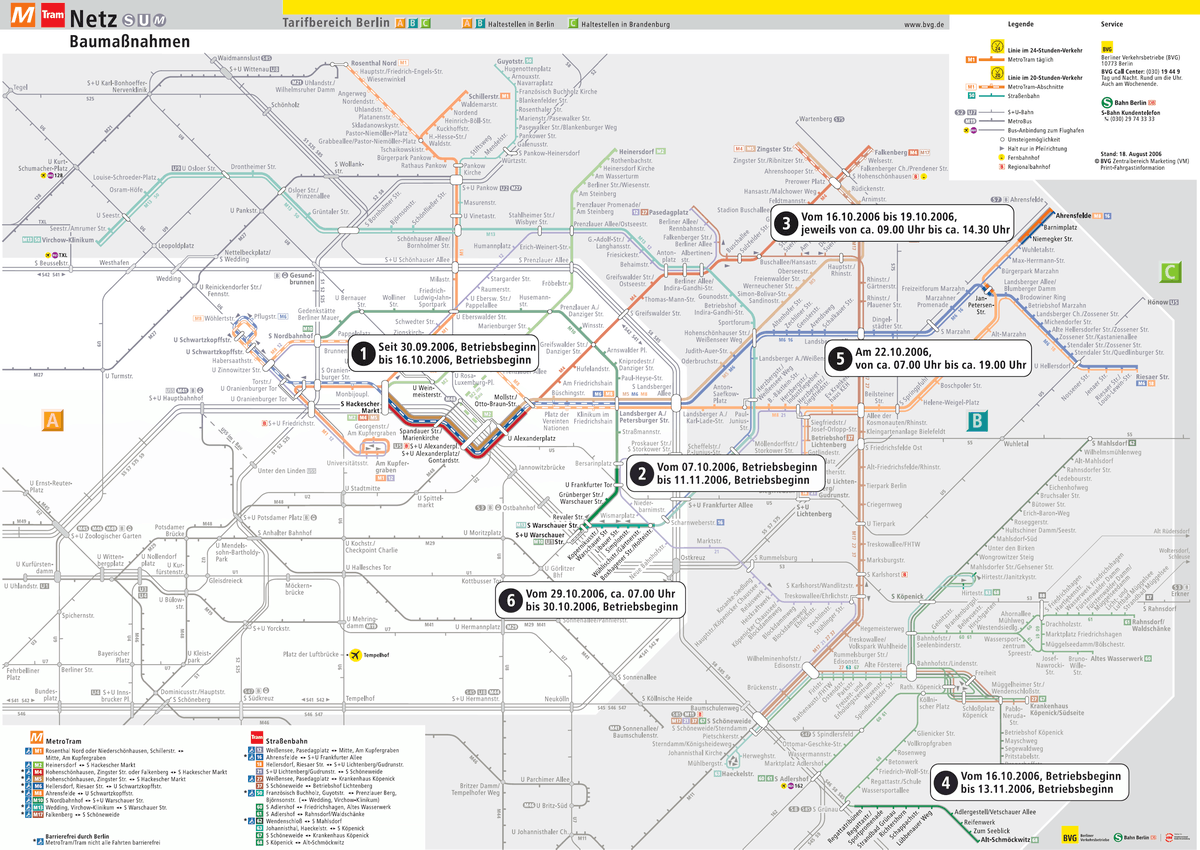Viewport: 1200px width, 850px height.
Task: Click the Riesaer Str. terminus label
Action: tap(1152, 377)
